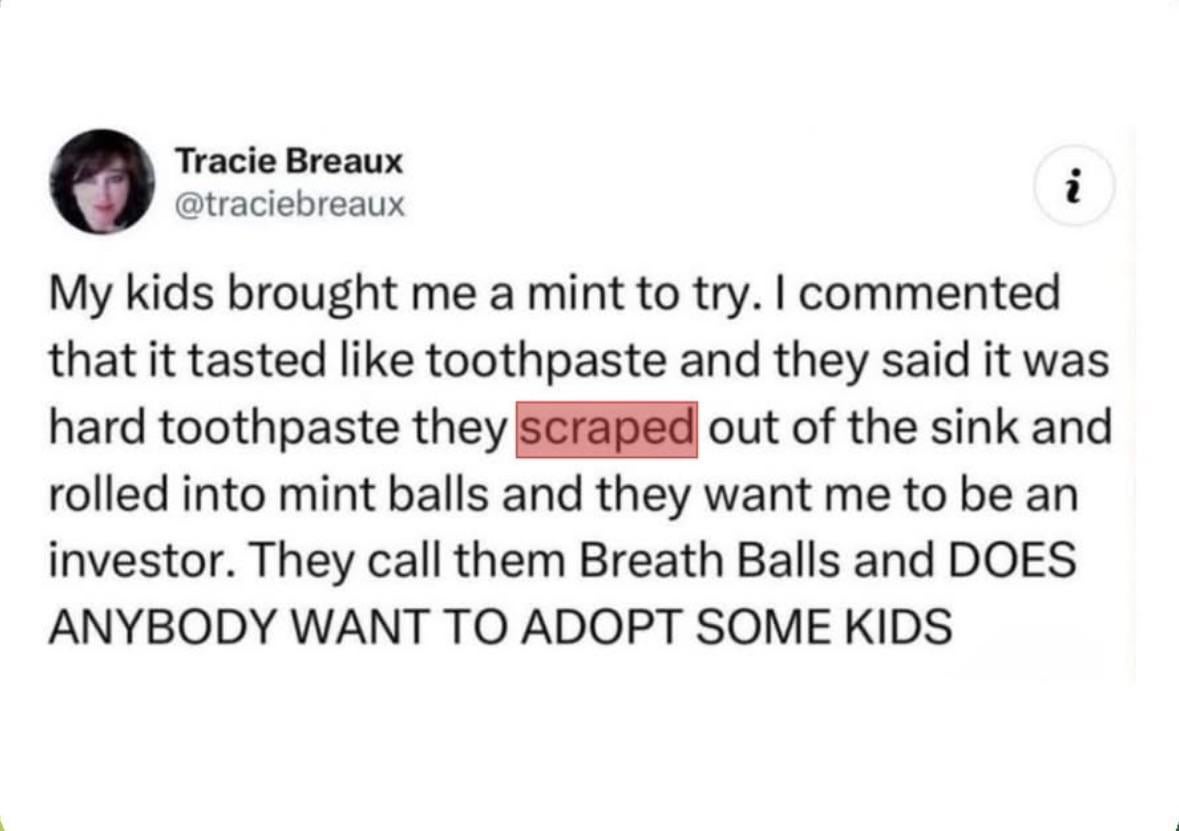Open Tracie Breaux's profile picture
This screenshot has width=1179, height=831.
[100, 181]
